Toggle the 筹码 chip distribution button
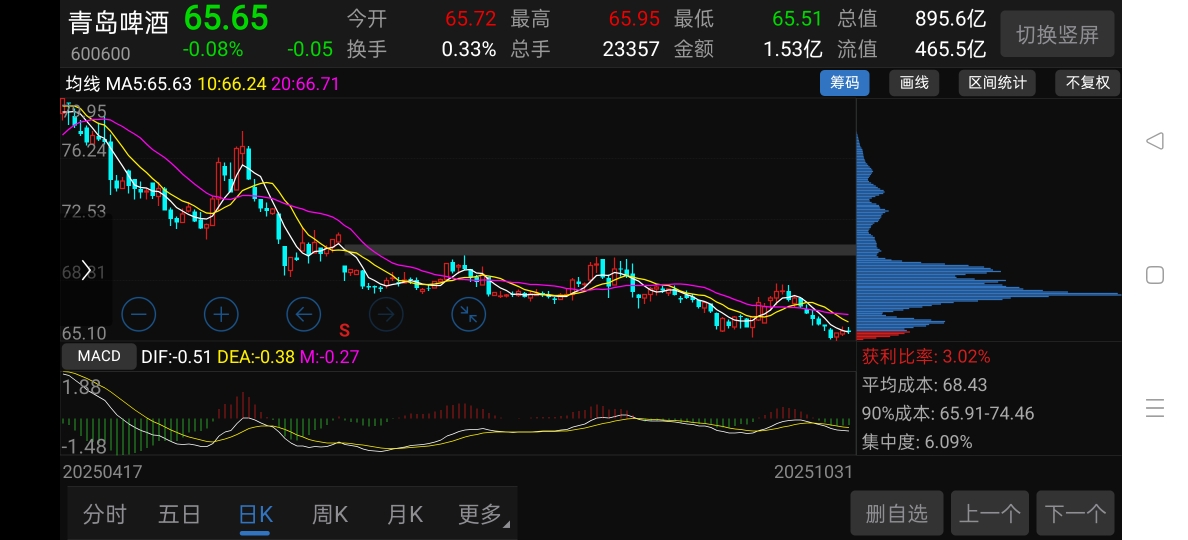The height and width of the screenshot is (540, 1188). (x=845, y=83)
